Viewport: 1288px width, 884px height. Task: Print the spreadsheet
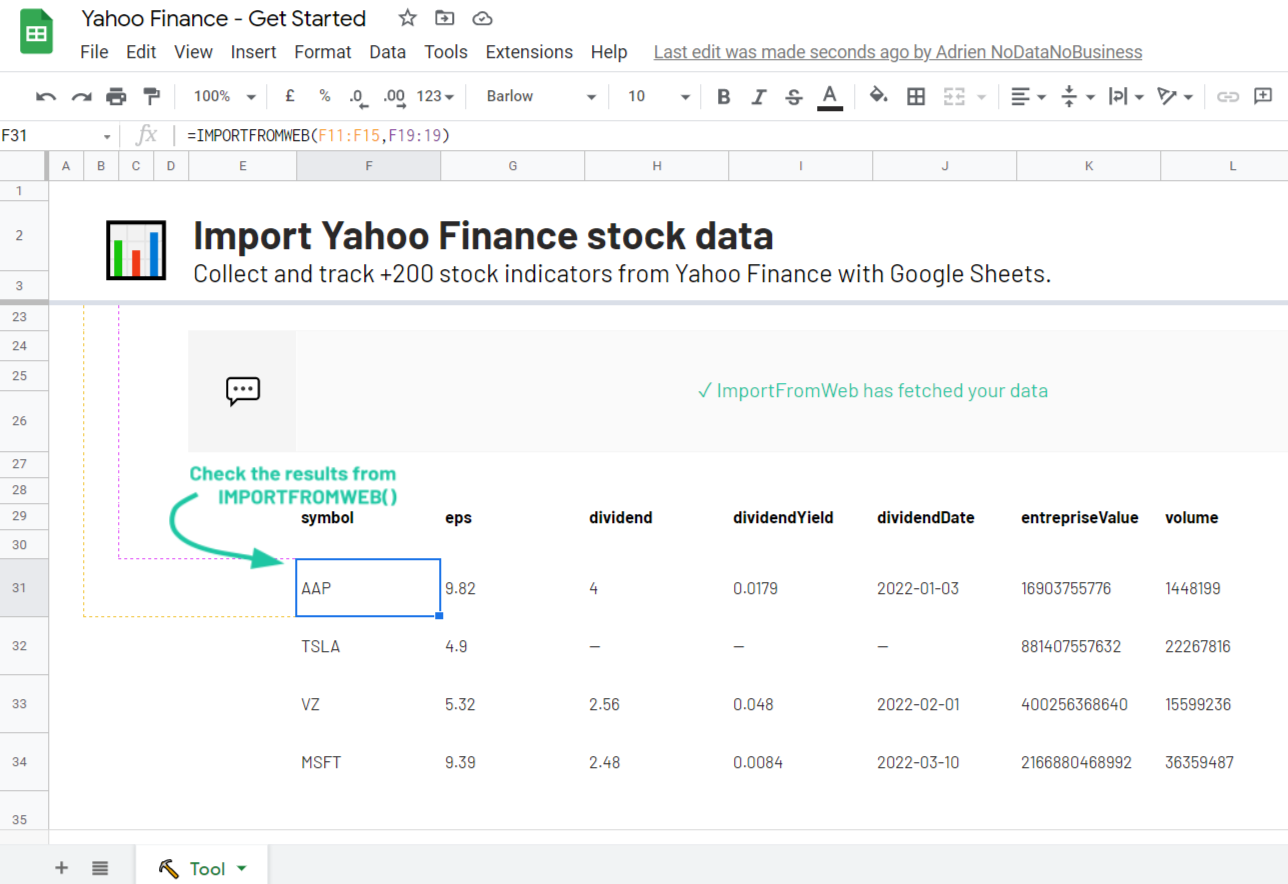coord(116,96)
